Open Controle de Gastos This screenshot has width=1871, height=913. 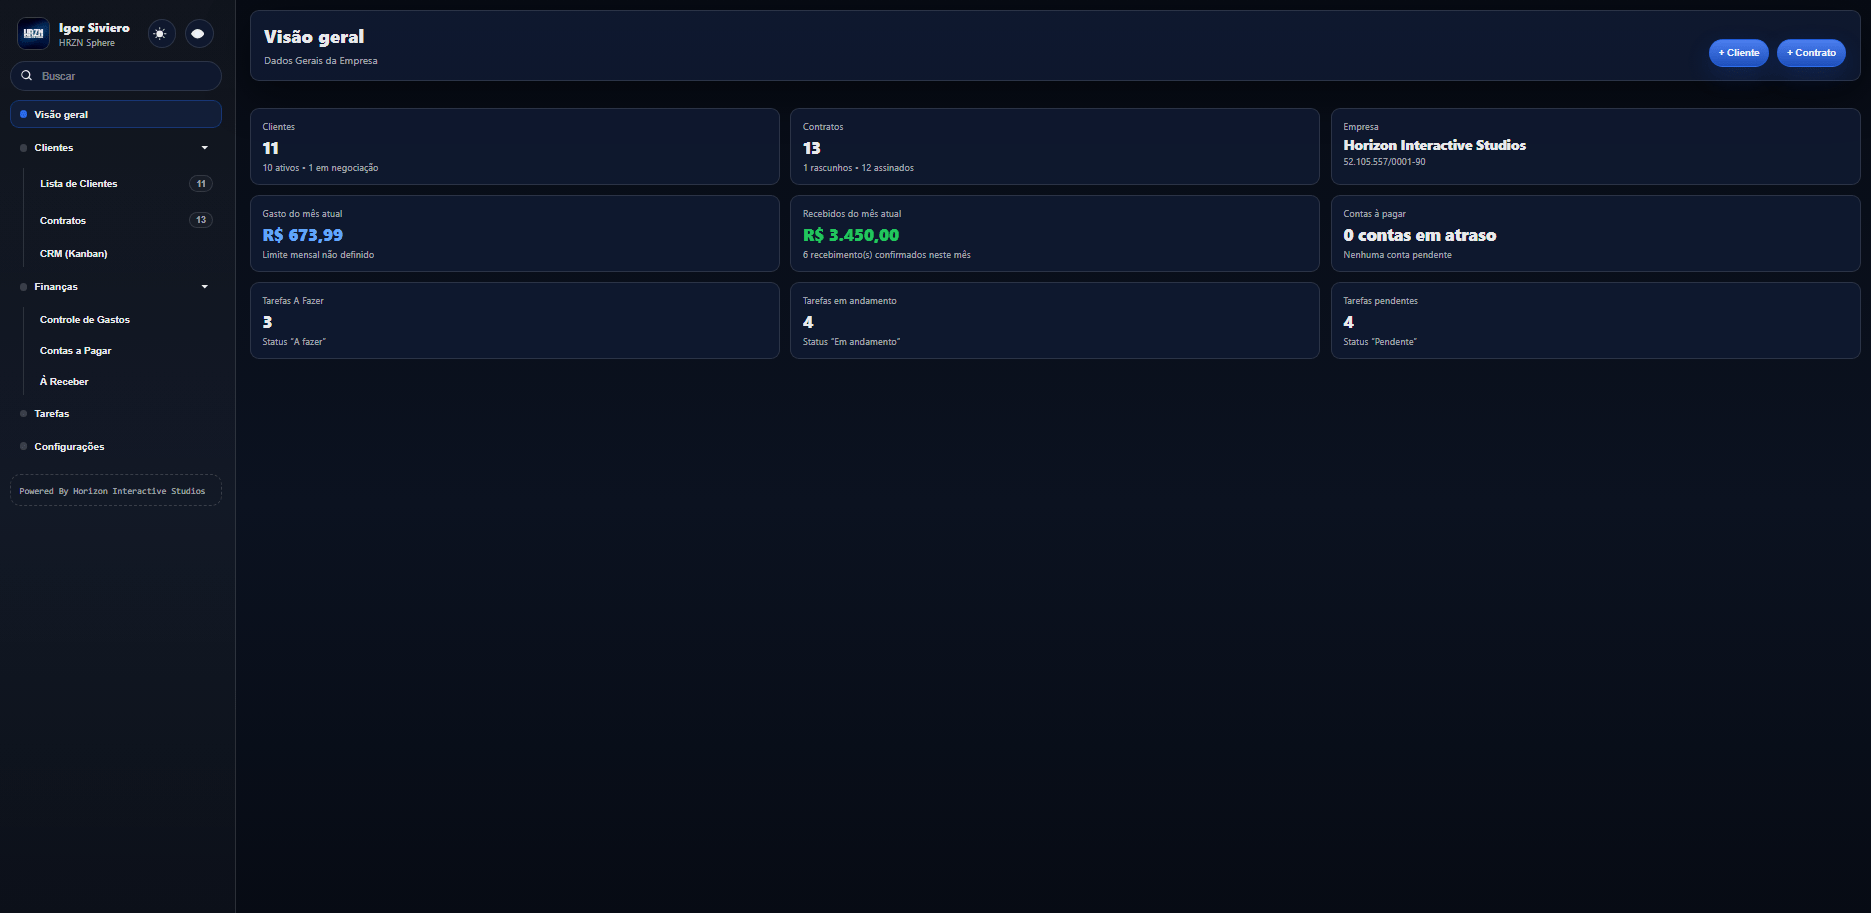click(85, 320)
